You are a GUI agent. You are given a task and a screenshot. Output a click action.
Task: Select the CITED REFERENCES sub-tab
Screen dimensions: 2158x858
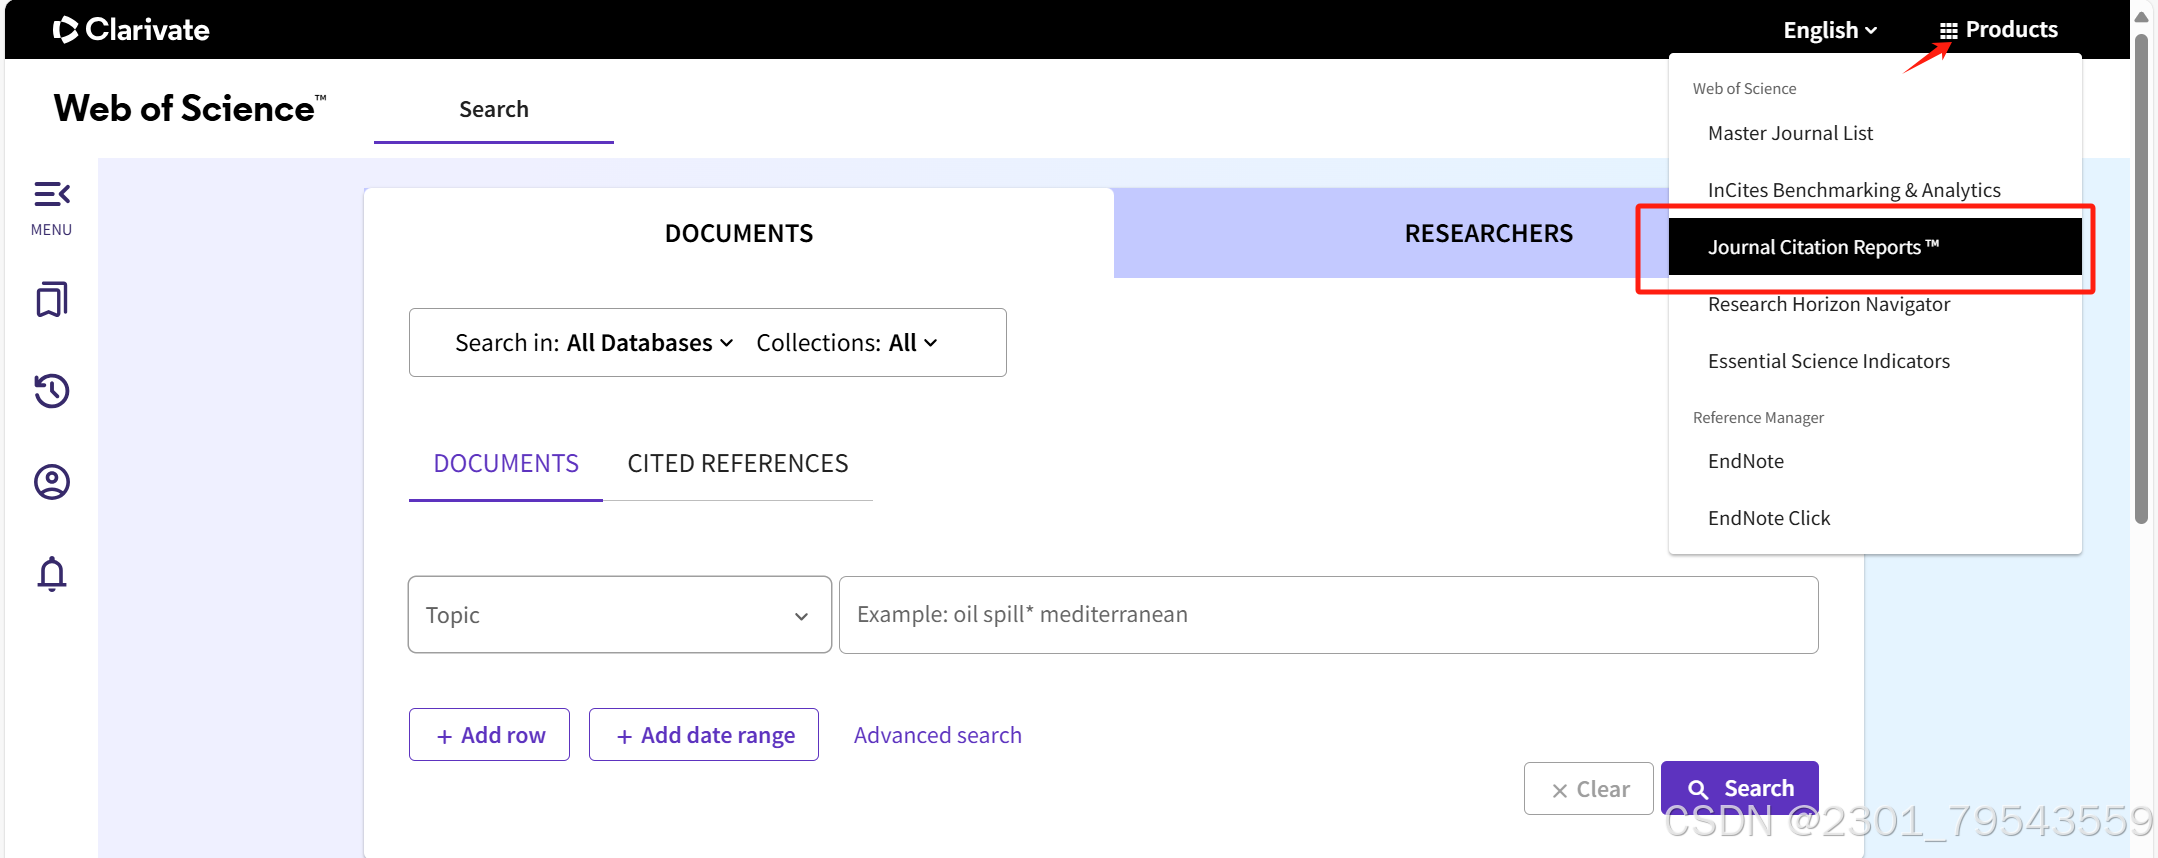click(x=738, y=463)
